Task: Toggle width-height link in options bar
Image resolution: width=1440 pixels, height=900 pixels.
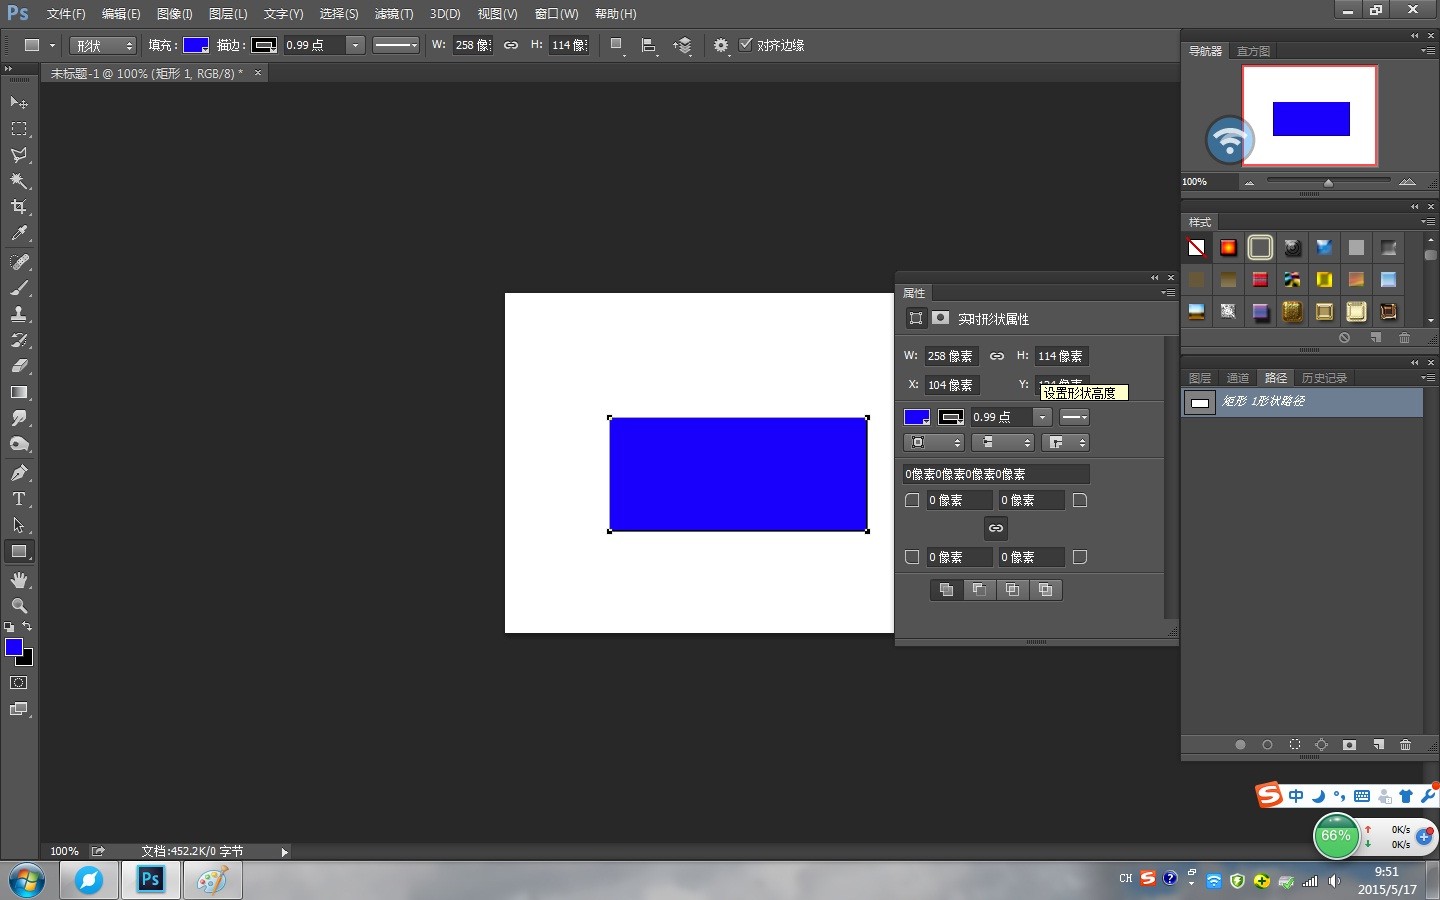Action: (x=511, y=45)
